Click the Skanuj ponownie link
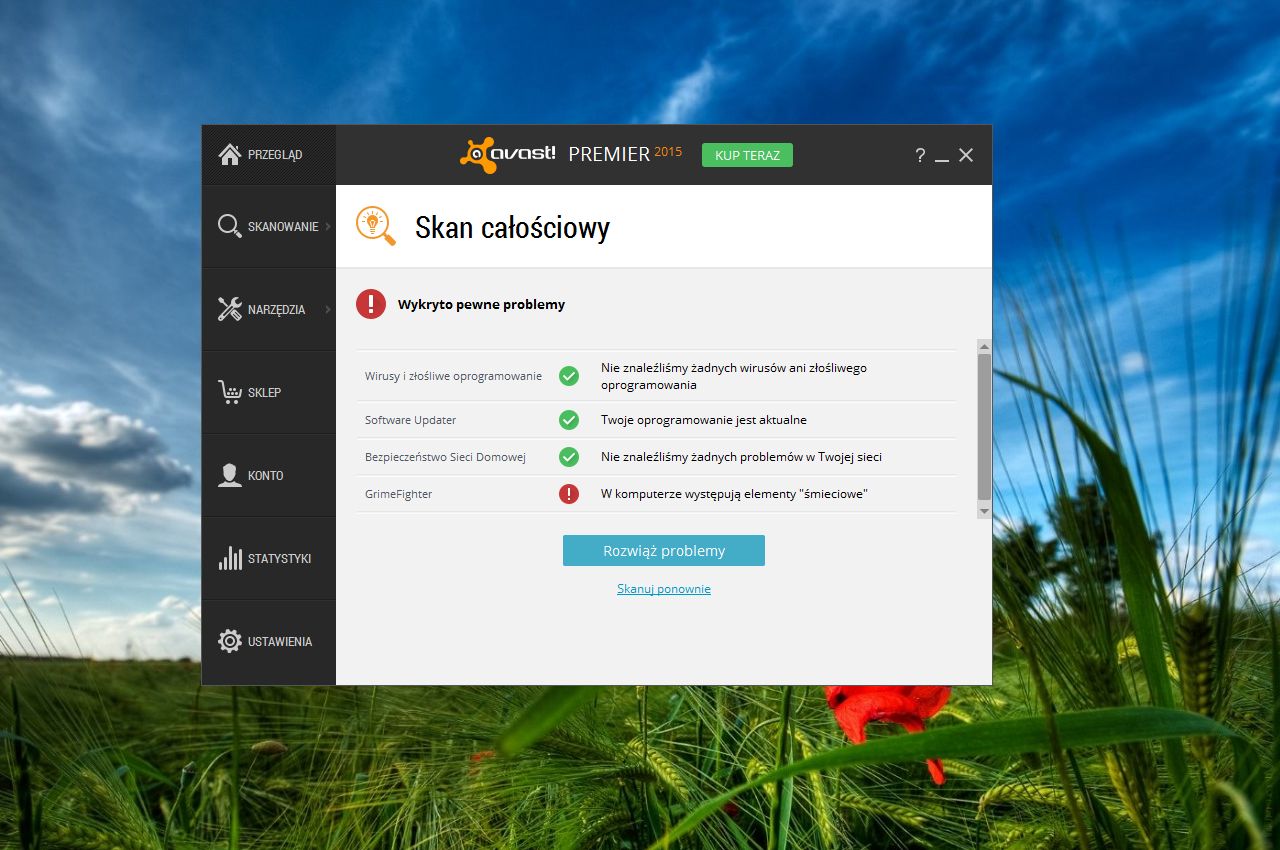The height and width of the screenshot is (850, 1280). tap(664, 589)
